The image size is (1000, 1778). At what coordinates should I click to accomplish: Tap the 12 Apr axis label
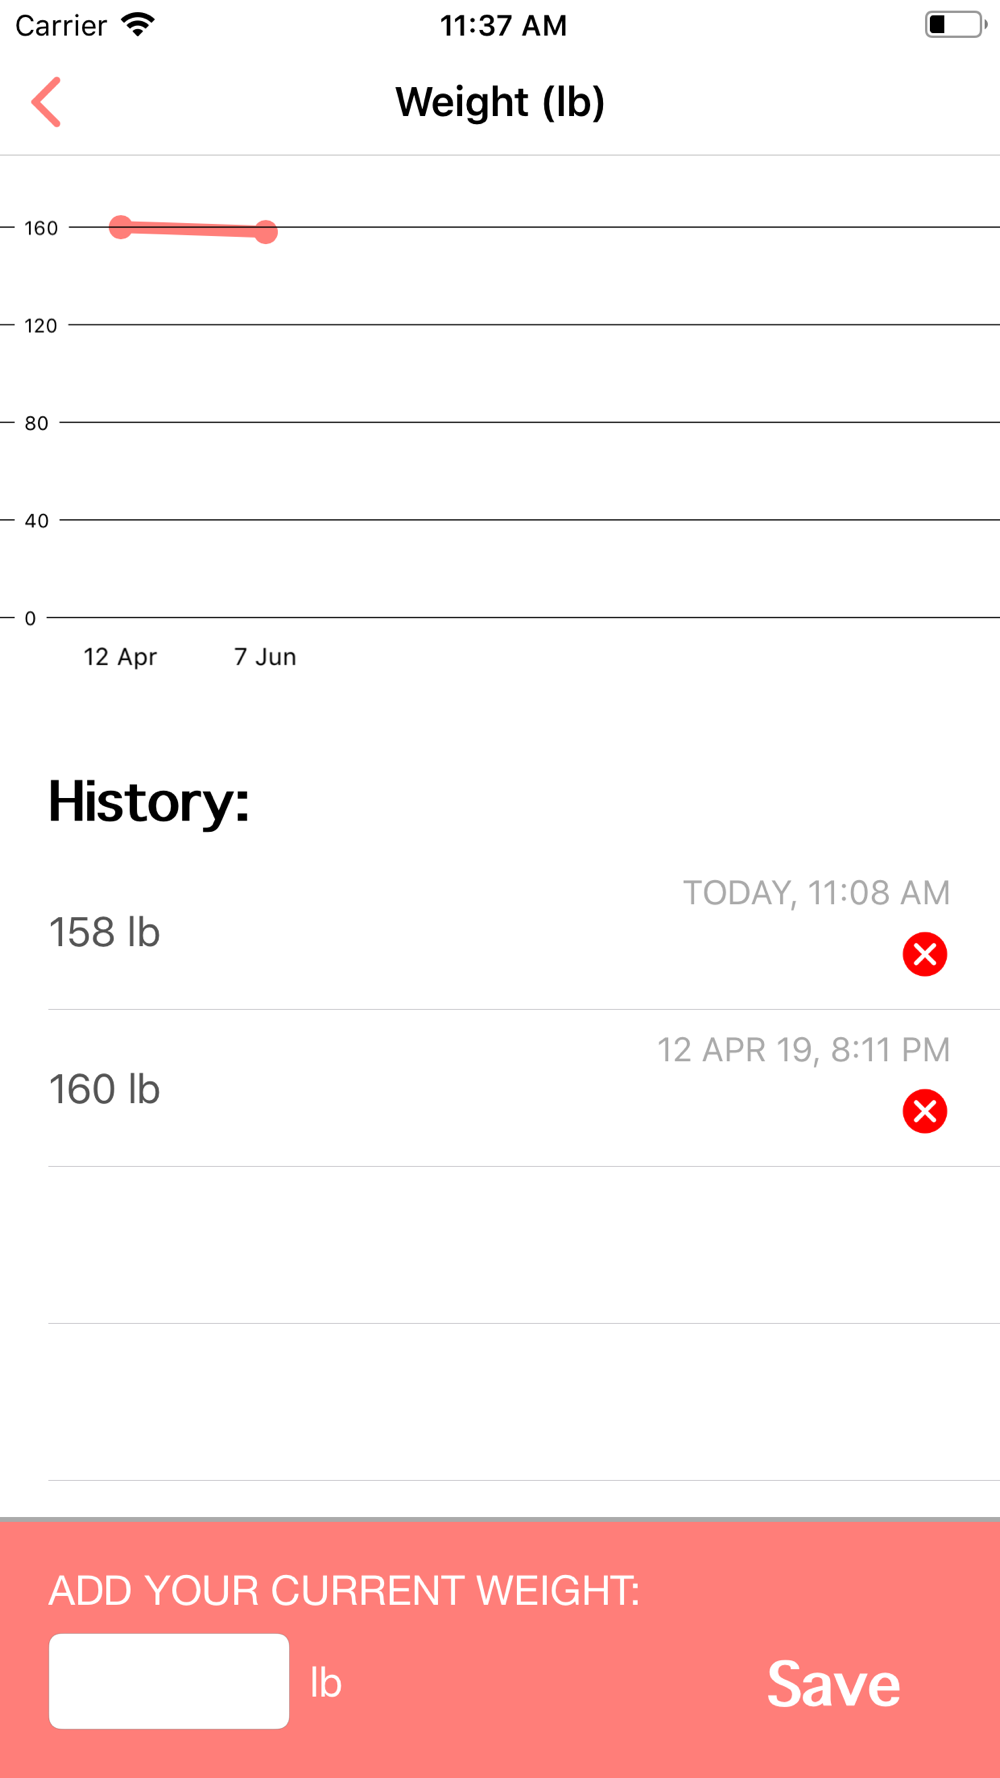coord(120,657)
